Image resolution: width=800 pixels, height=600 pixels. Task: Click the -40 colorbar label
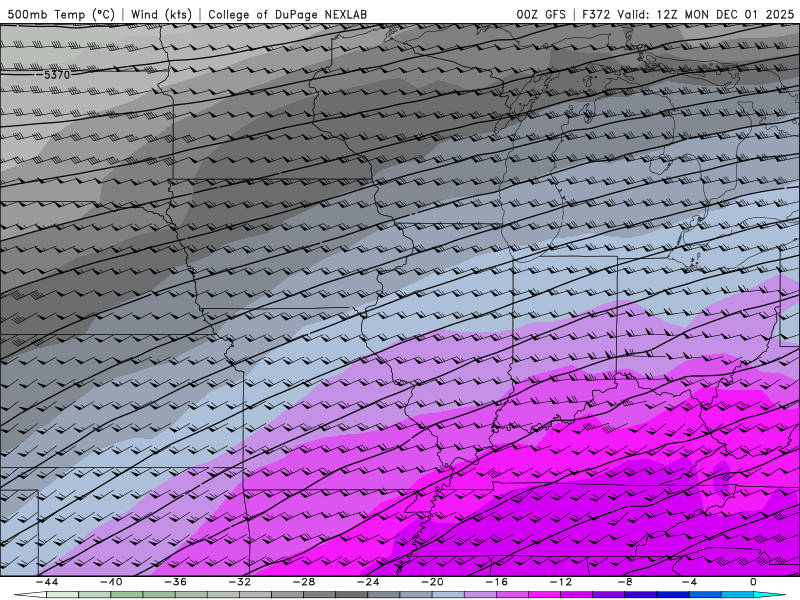pos(111,582)
